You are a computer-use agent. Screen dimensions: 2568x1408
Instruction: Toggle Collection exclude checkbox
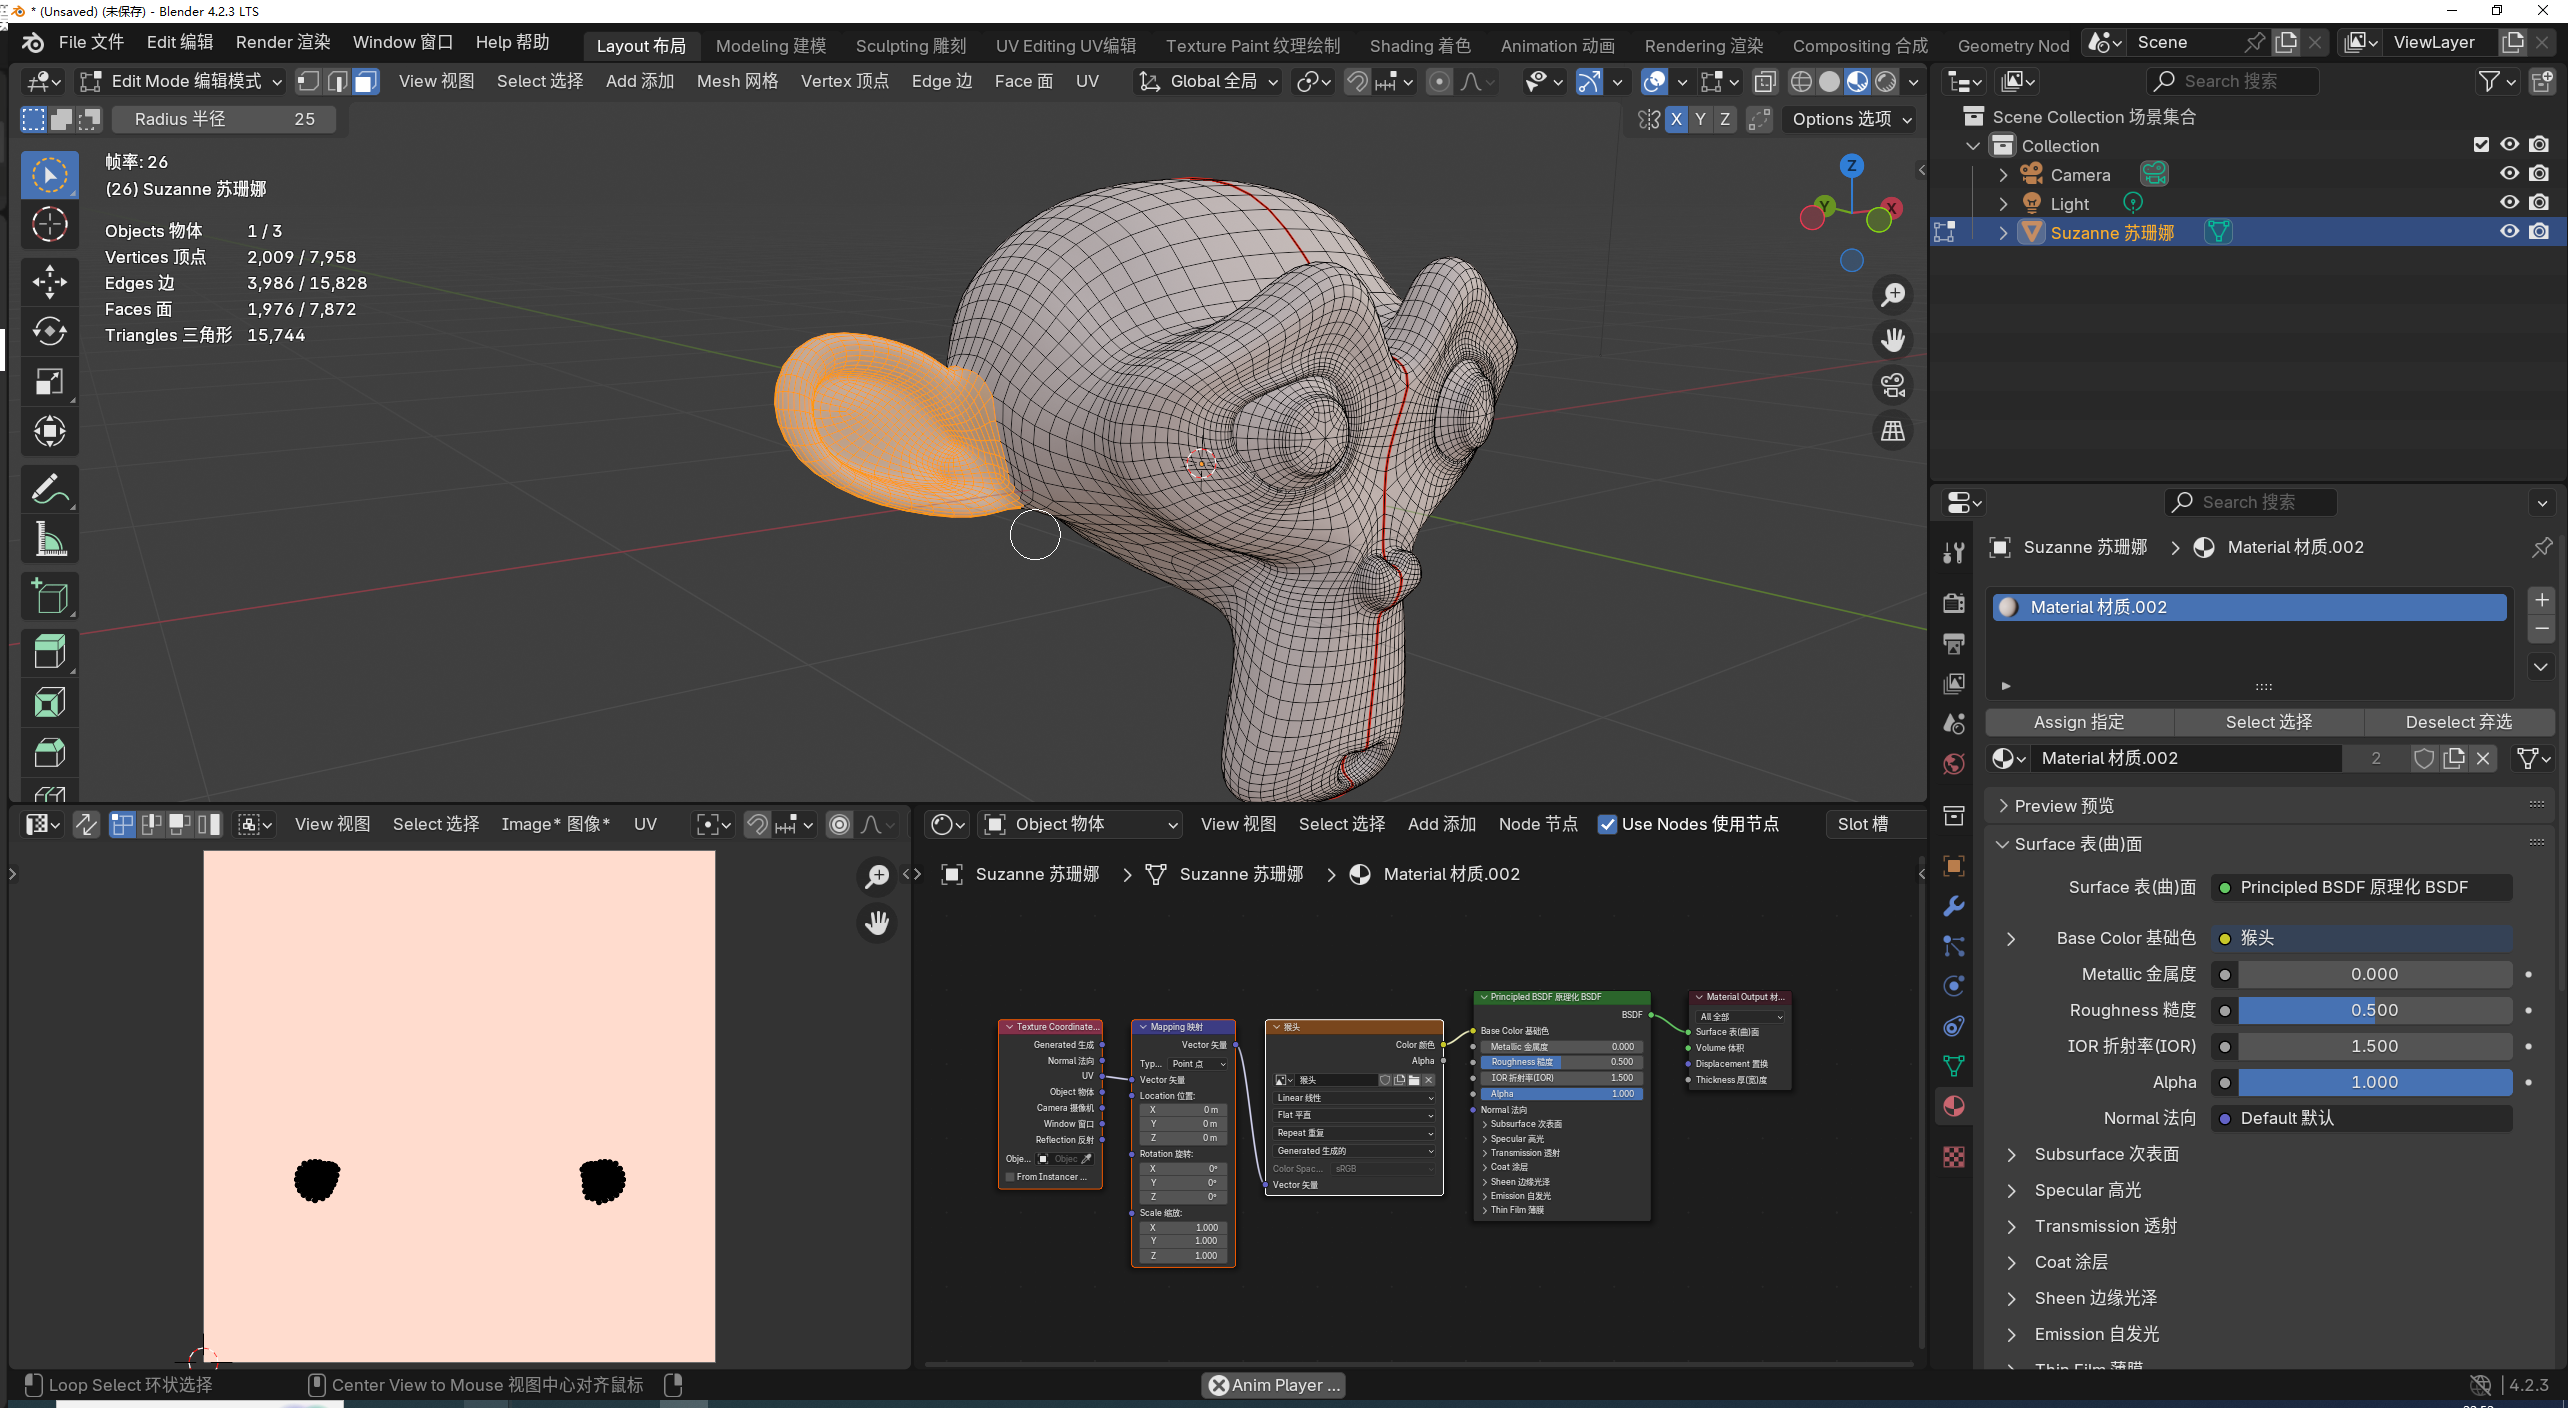pyautogui.click(x=2481, y=145)
